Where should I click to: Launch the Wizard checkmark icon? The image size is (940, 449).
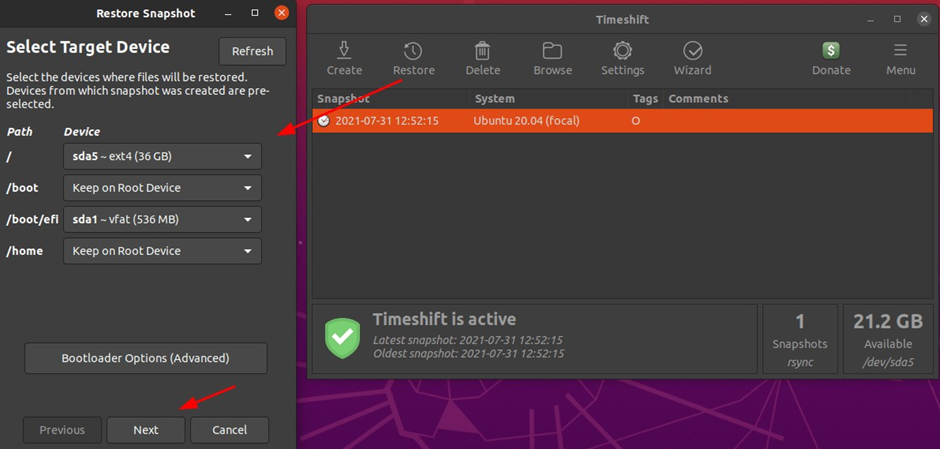pyautogui.click(x=692, y=51)
